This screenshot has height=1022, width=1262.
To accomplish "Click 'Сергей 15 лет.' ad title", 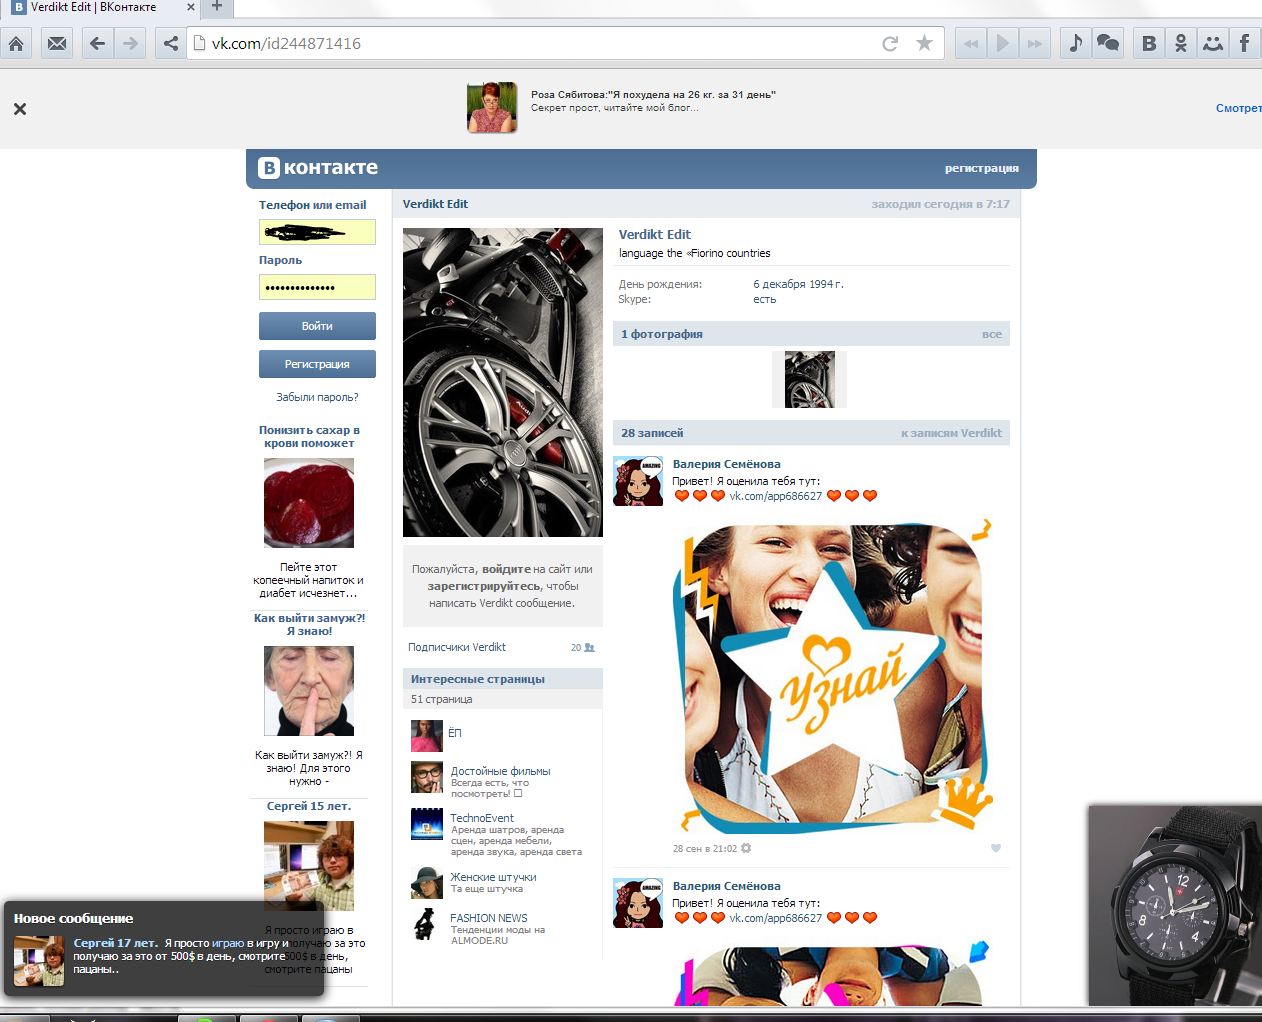I will (309, 806).
